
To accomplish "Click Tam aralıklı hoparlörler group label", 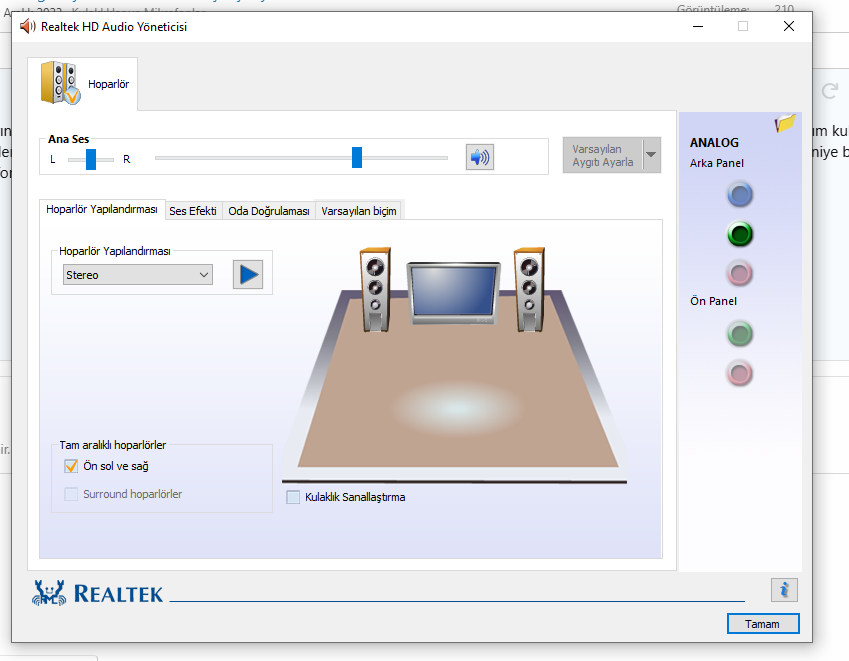I will (x=113, y=445).
